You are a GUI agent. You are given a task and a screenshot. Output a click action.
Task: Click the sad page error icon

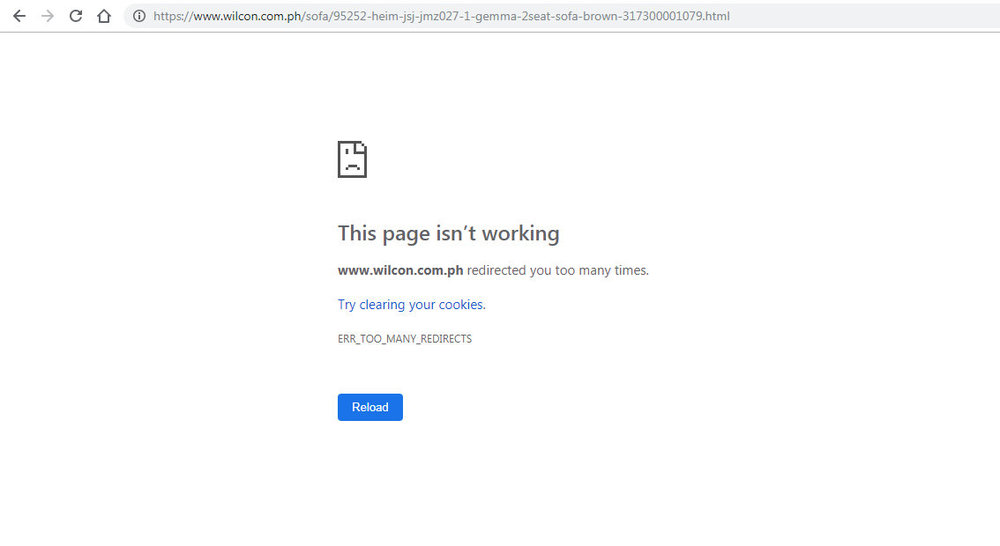(x=352, y=159)
